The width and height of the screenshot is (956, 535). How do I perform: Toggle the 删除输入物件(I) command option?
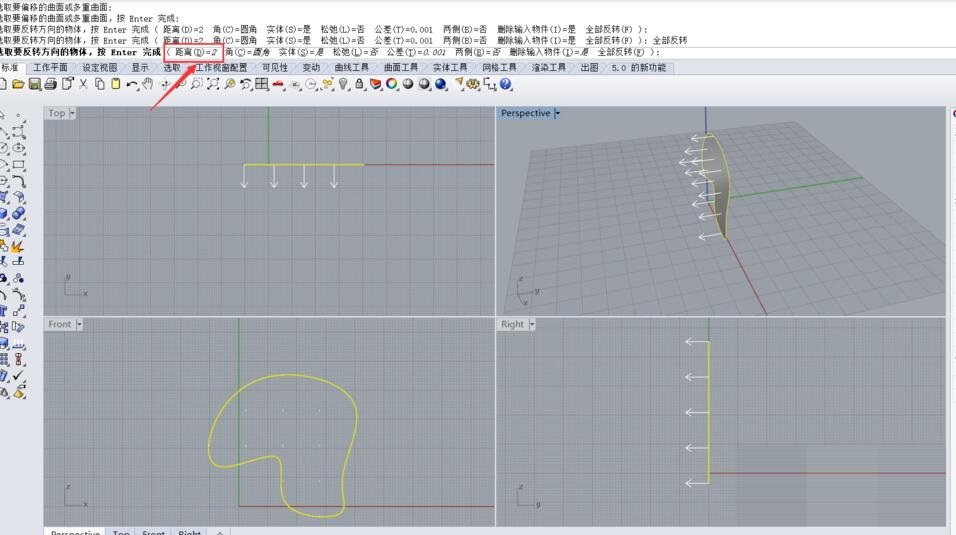[550, 52]
